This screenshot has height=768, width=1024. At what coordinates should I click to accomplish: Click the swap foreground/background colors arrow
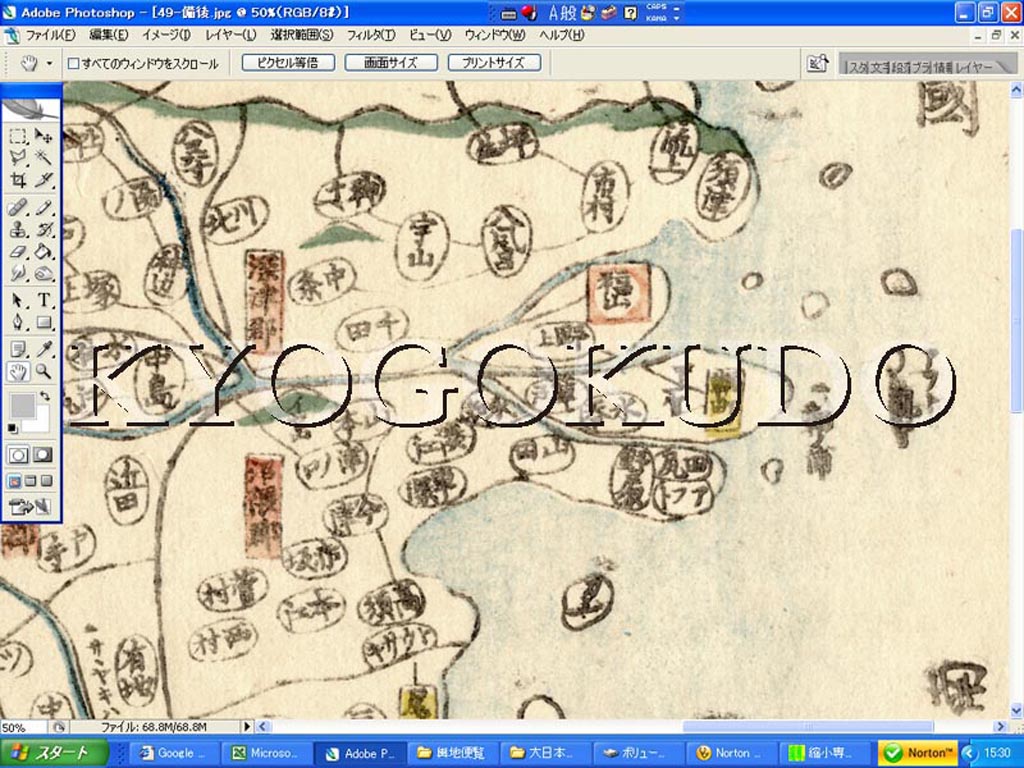click(44, 396)
